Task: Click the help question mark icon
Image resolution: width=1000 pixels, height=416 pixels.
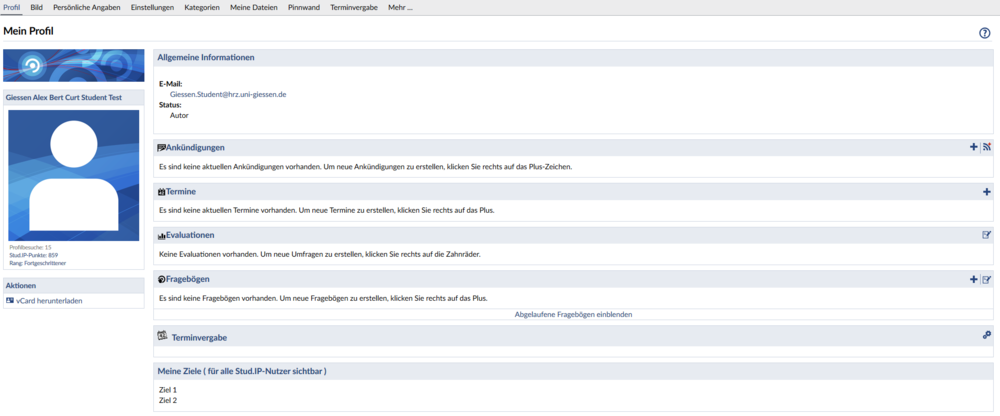Action: point(985,33)
